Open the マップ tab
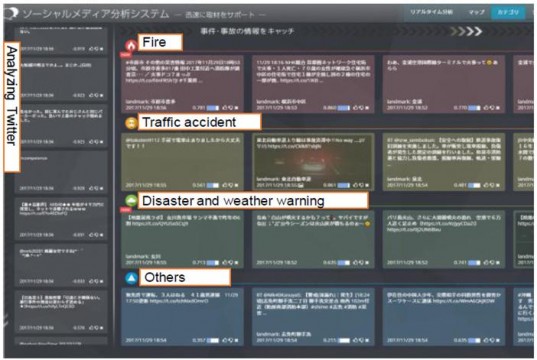This screenshot has width=537, height=360. 476,12
